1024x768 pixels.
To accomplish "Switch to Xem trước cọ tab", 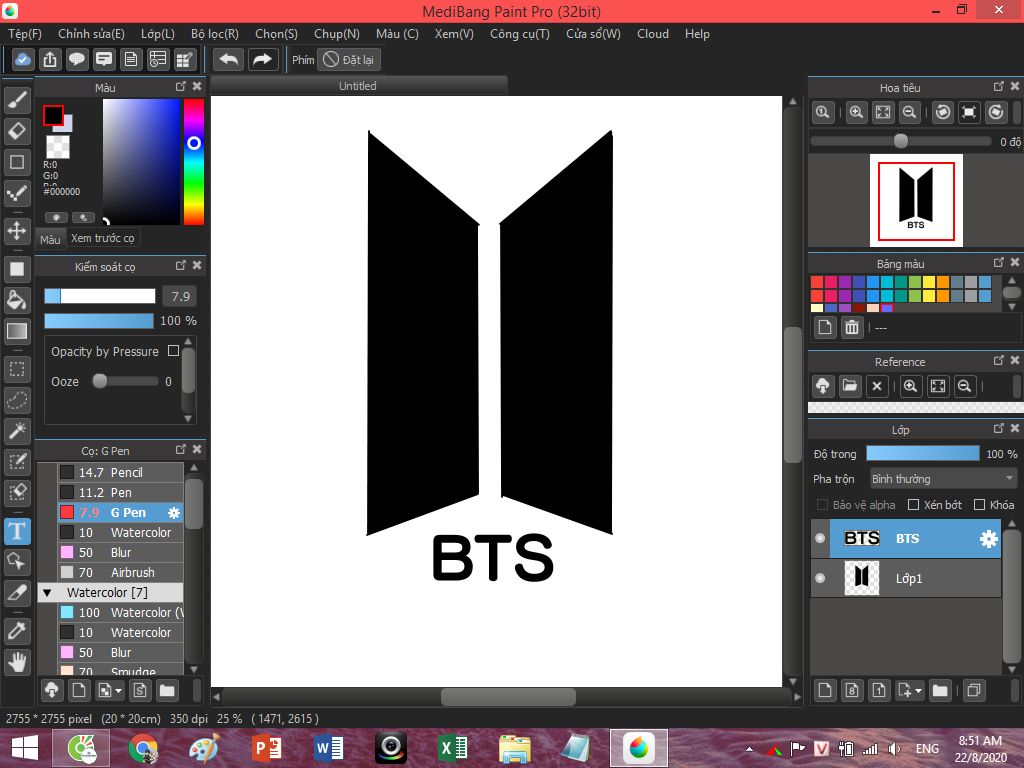I will [103, 238].
